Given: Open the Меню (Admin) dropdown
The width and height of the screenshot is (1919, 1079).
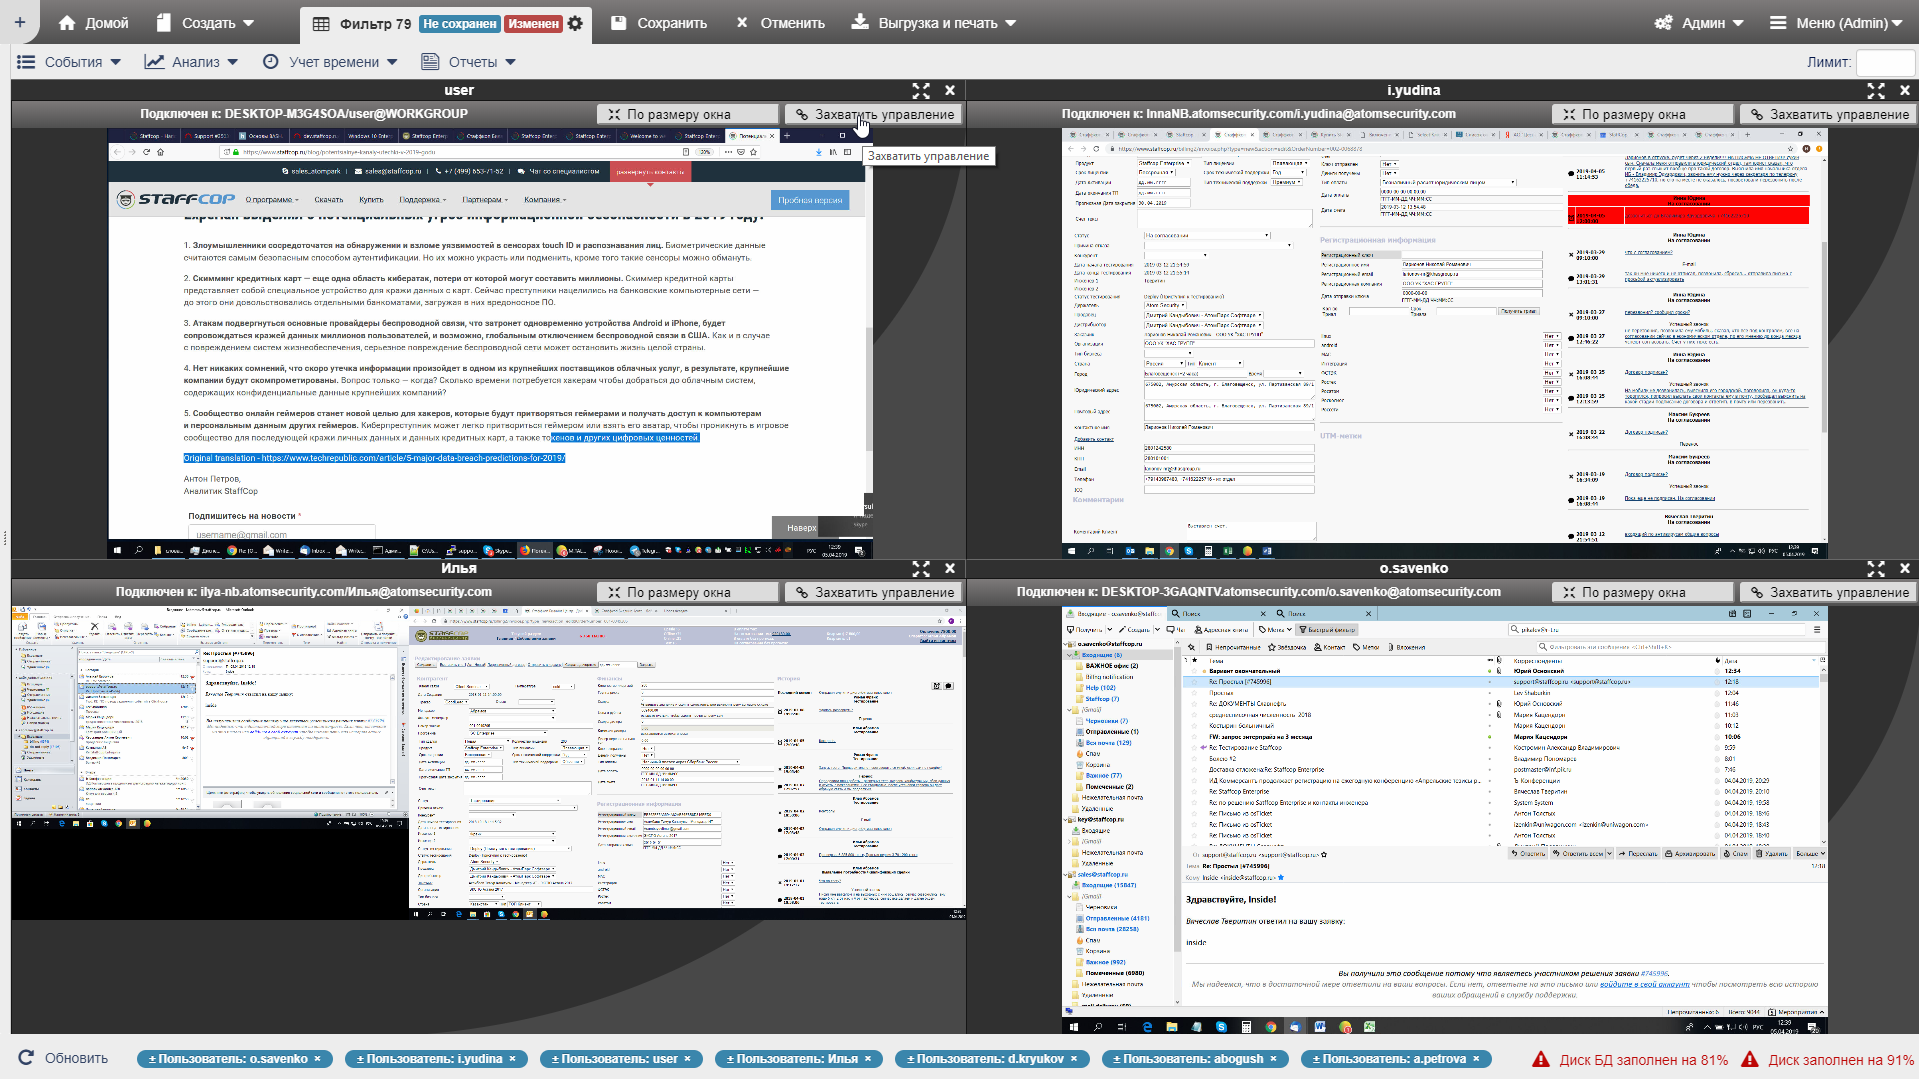Looking at the screenshot, I should click(1836, 23).
